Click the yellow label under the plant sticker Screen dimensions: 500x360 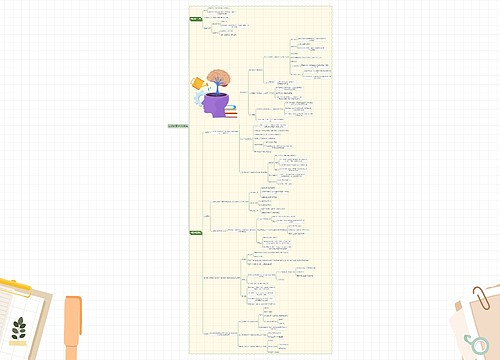coord(17,343)
